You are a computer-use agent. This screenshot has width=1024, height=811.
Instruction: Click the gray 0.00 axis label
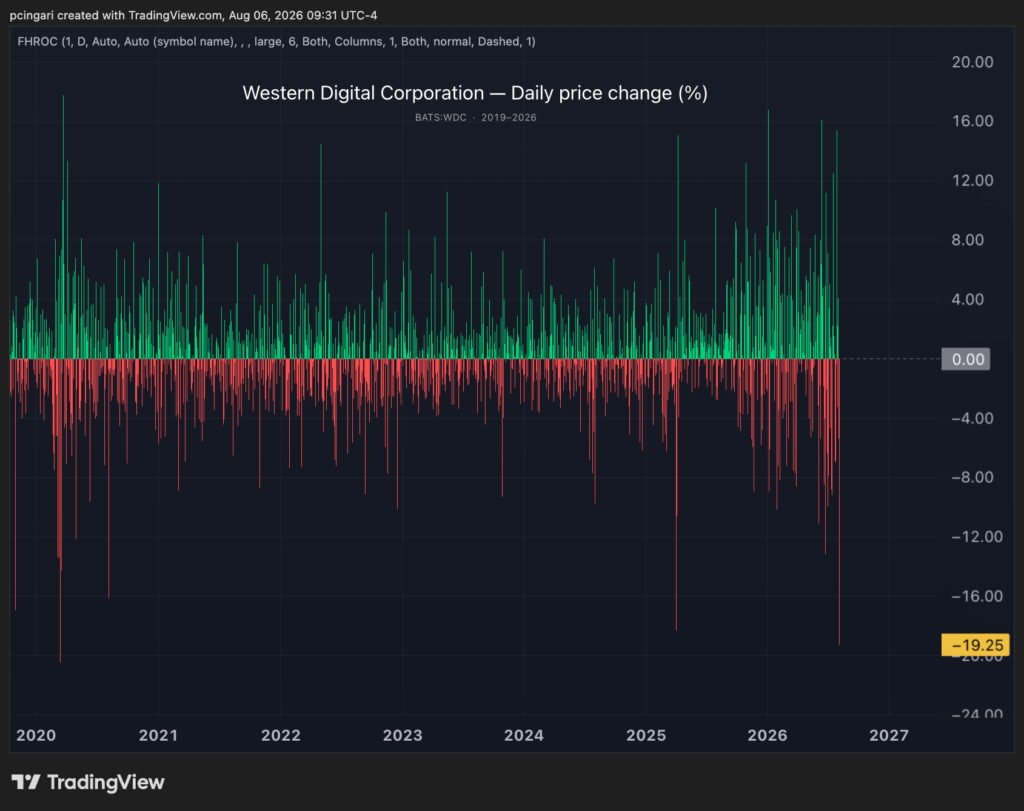click(x=966, y=359)
